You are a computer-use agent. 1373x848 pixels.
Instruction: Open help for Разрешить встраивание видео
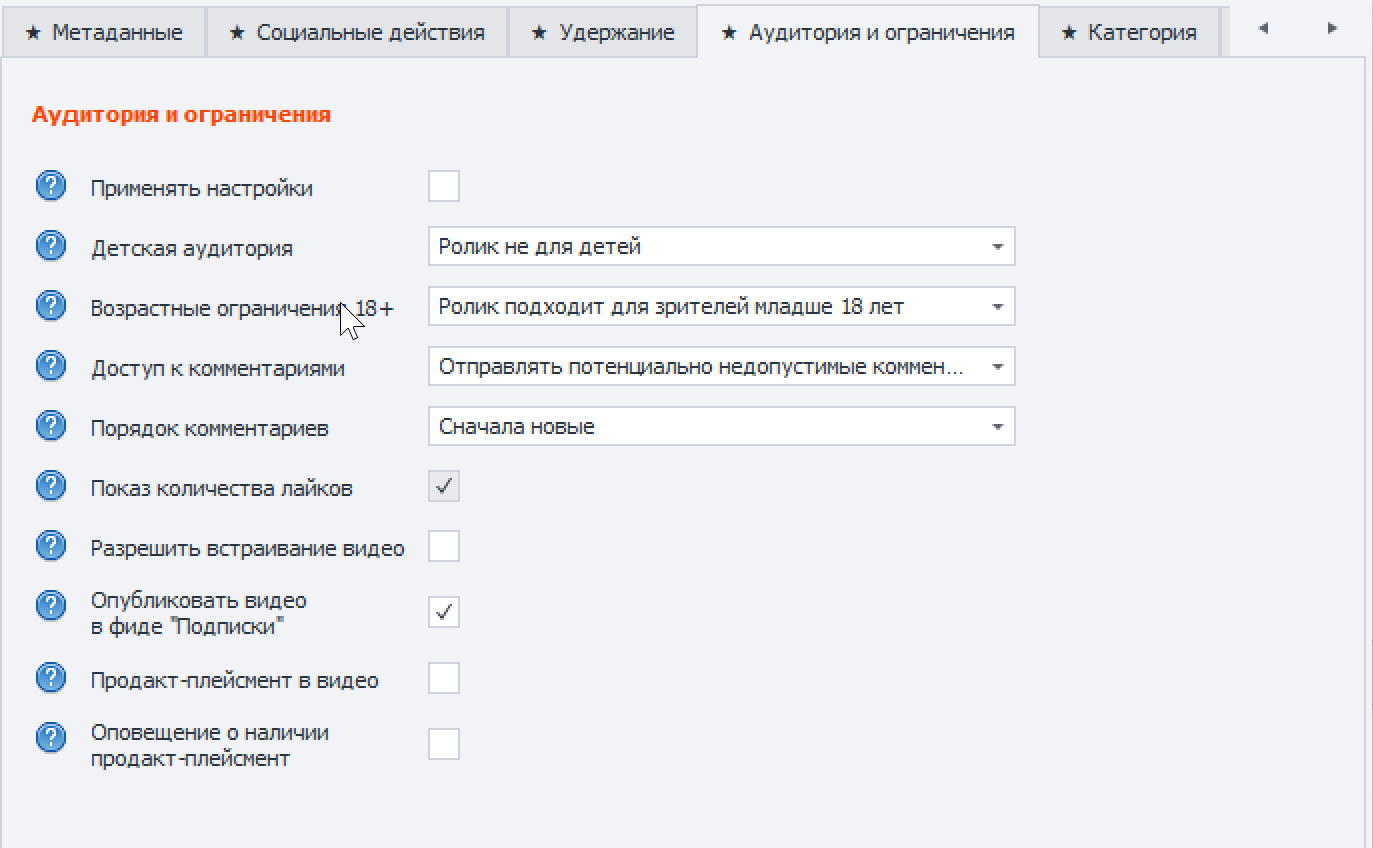coord(50,545)
